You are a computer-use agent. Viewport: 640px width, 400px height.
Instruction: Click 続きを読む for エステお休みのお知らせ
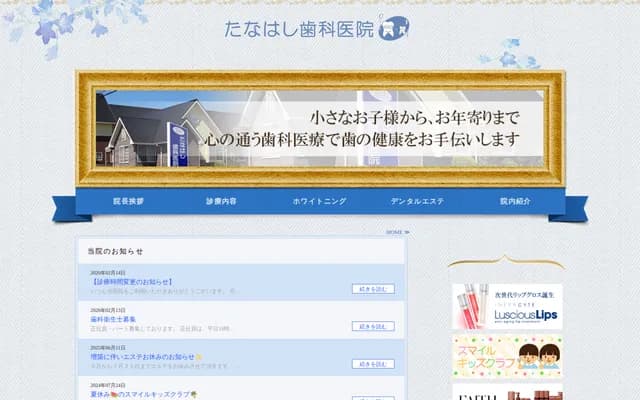(x=373, y=364)
